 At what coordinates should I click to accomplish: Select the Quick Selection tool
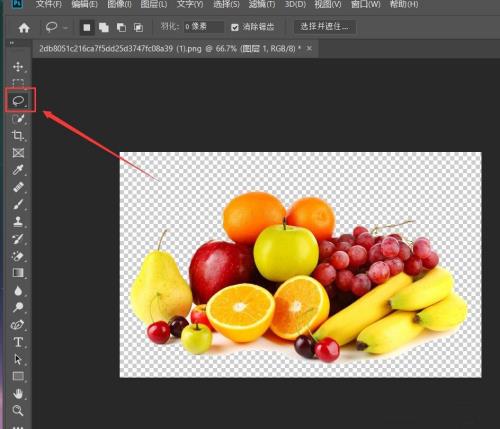tap(18, 119)
